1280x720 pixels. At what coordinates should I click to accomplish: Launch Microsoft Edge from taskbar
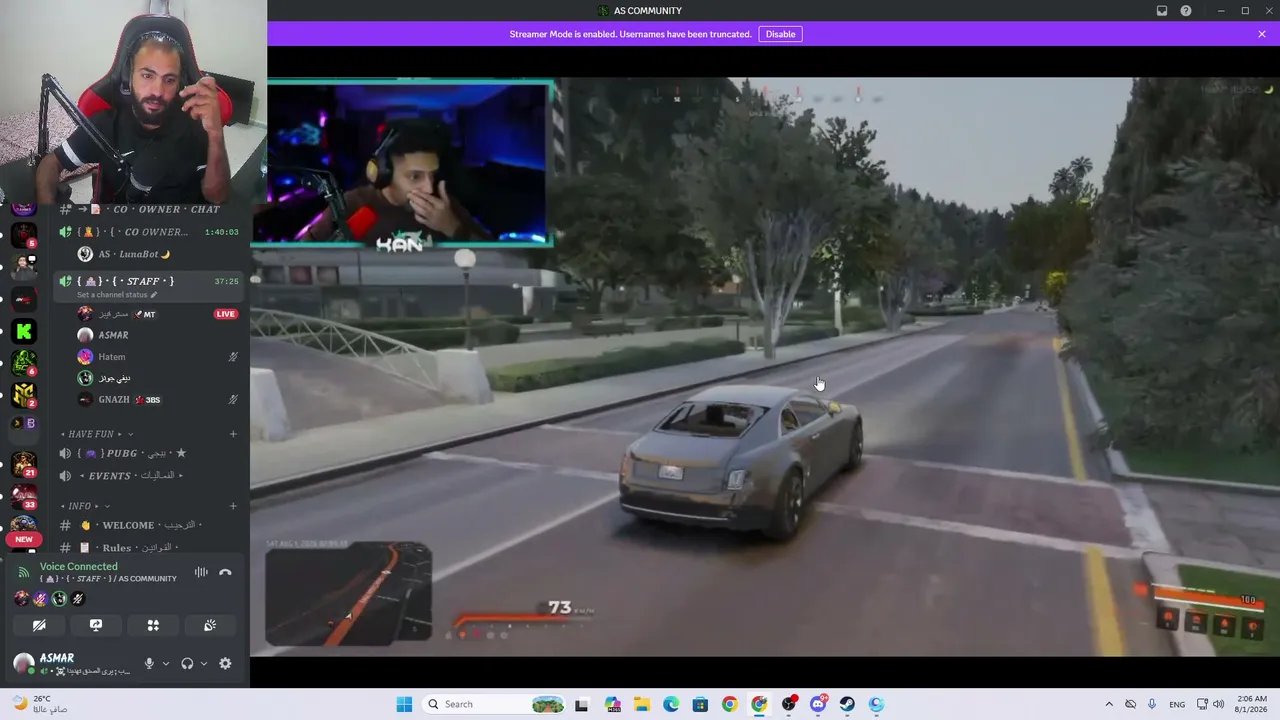pos(671,704)
